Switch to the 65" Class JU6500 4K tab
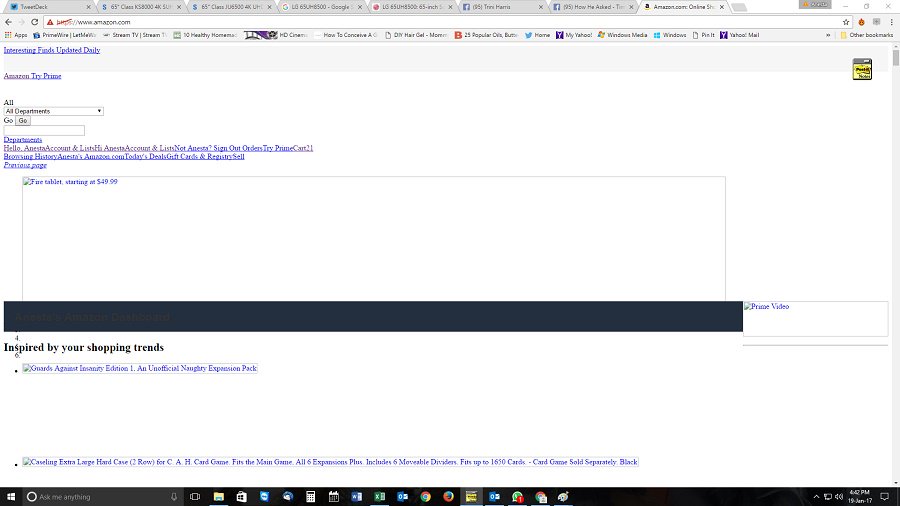 [231, 7]
